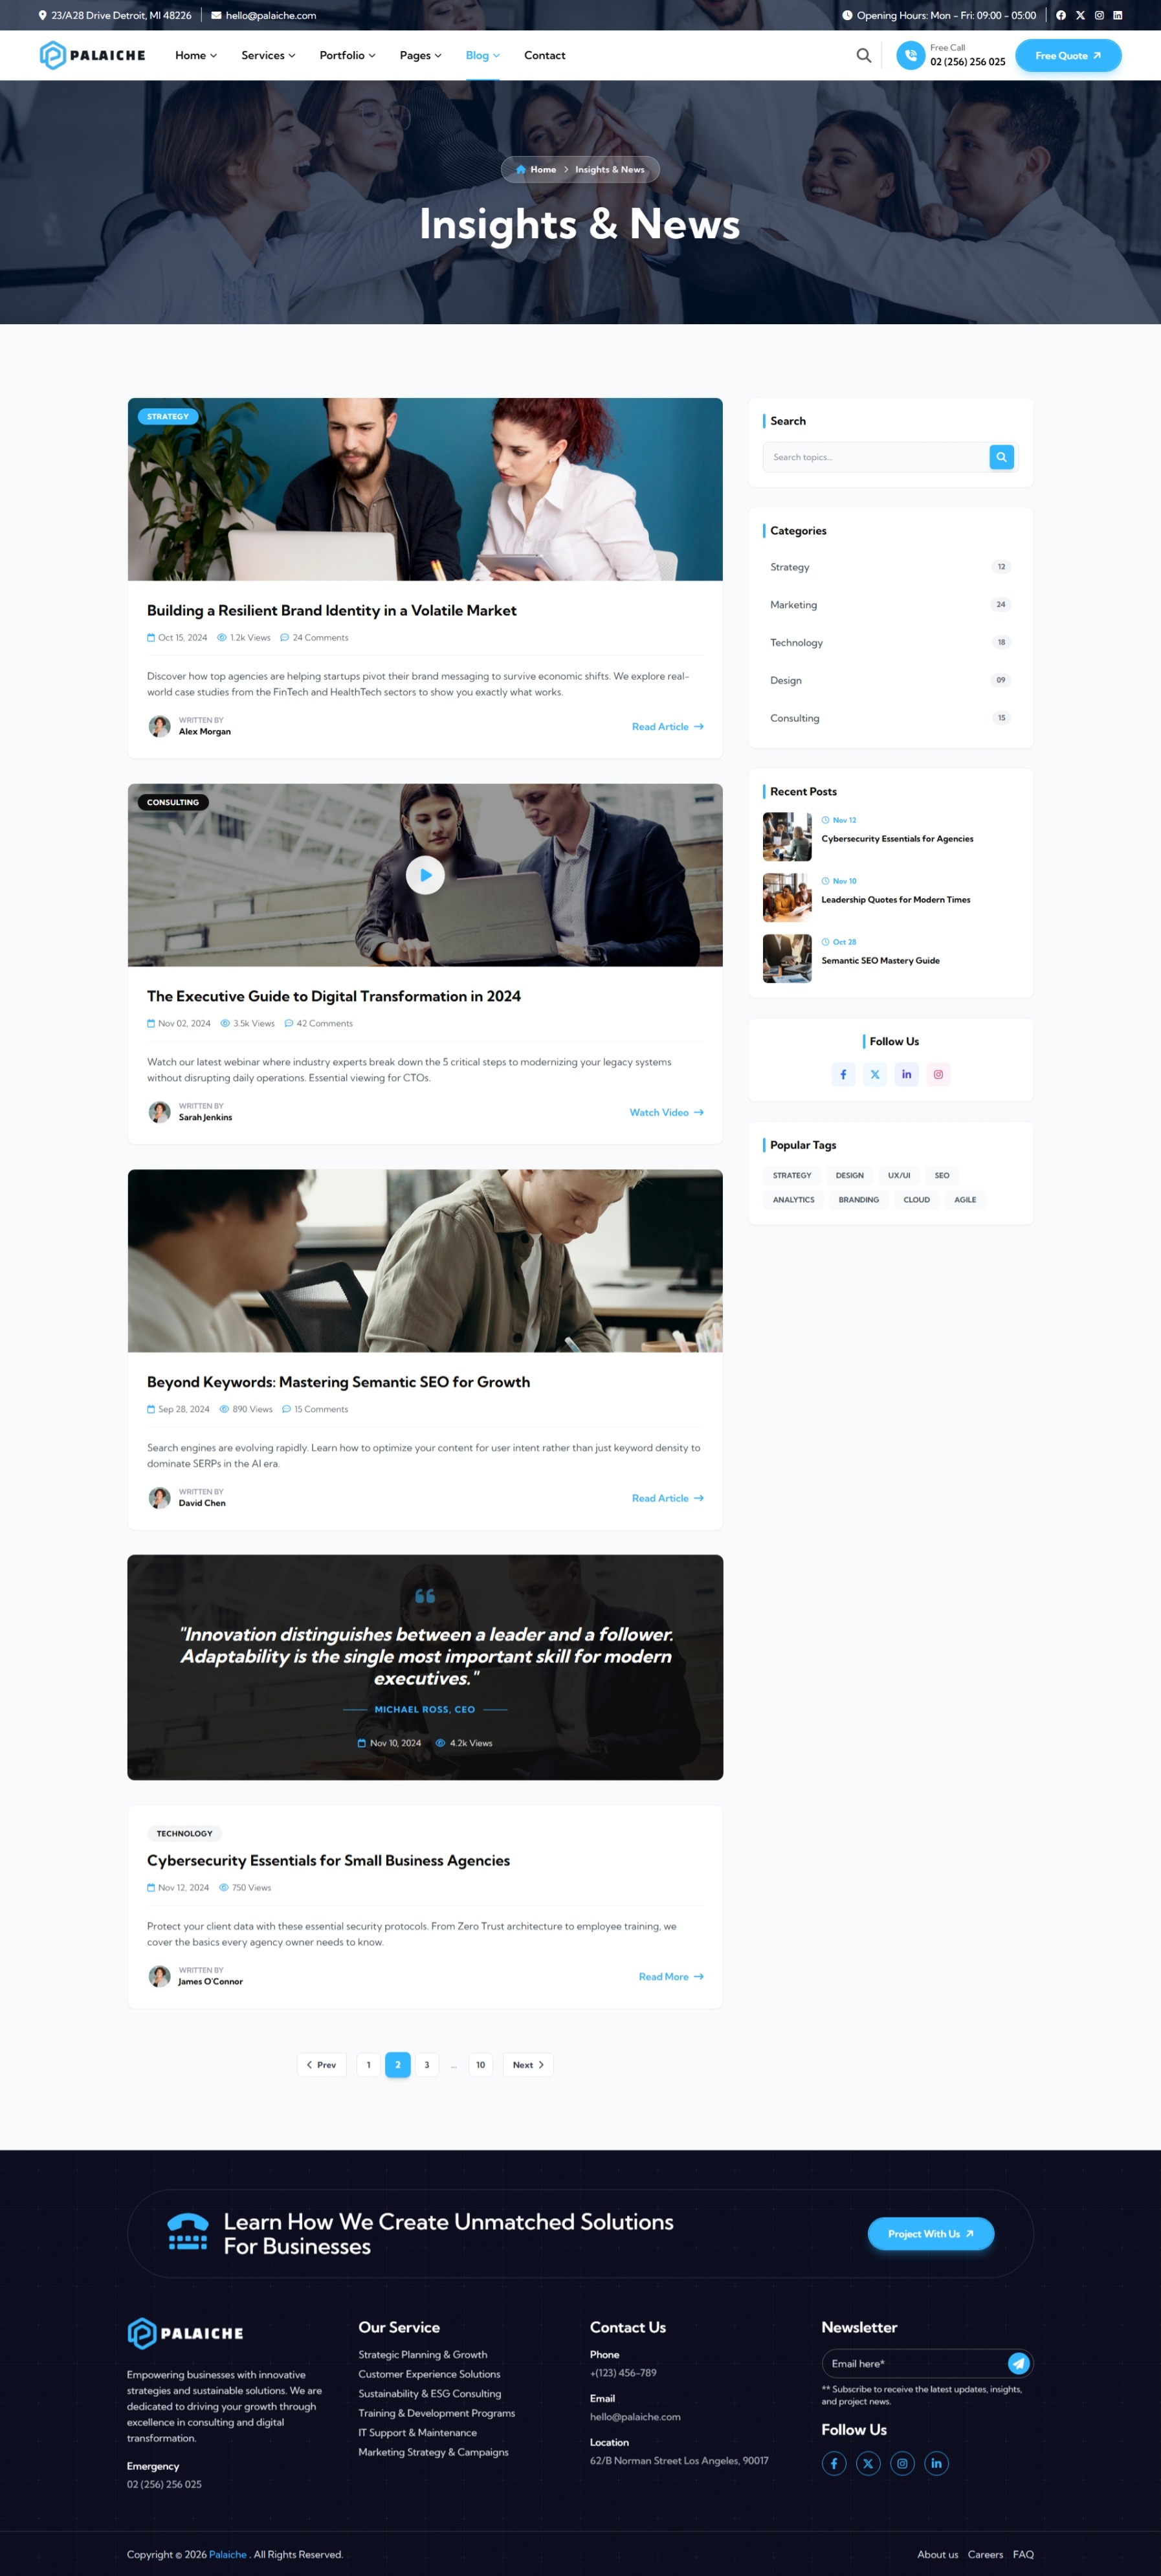Expand the Portfolio dropdown menu
The height and width of the screenshot is (2576, 1161).
click(347, 55)
